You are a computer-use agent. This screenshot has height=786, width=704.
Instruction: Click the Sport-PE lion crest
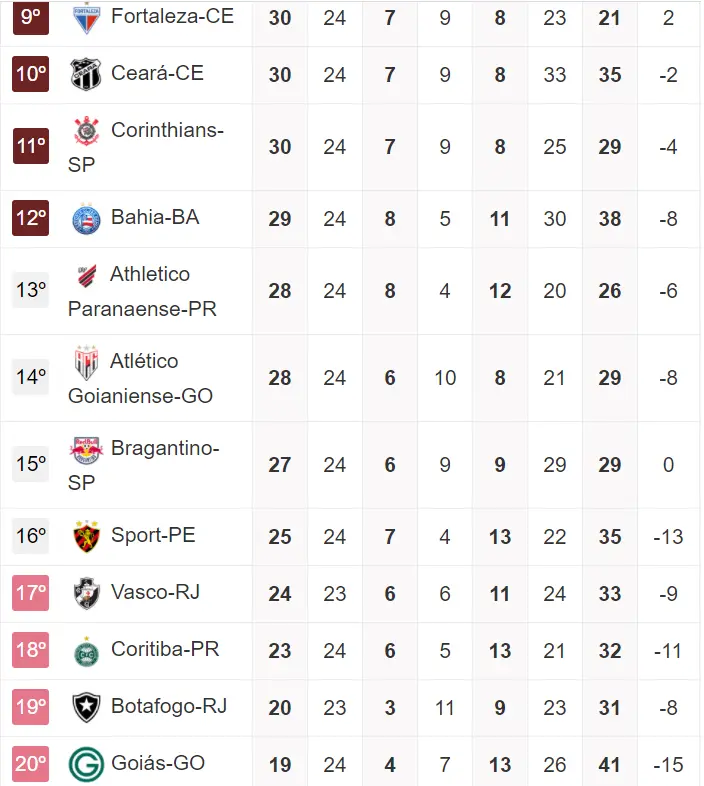click(86, 536)
